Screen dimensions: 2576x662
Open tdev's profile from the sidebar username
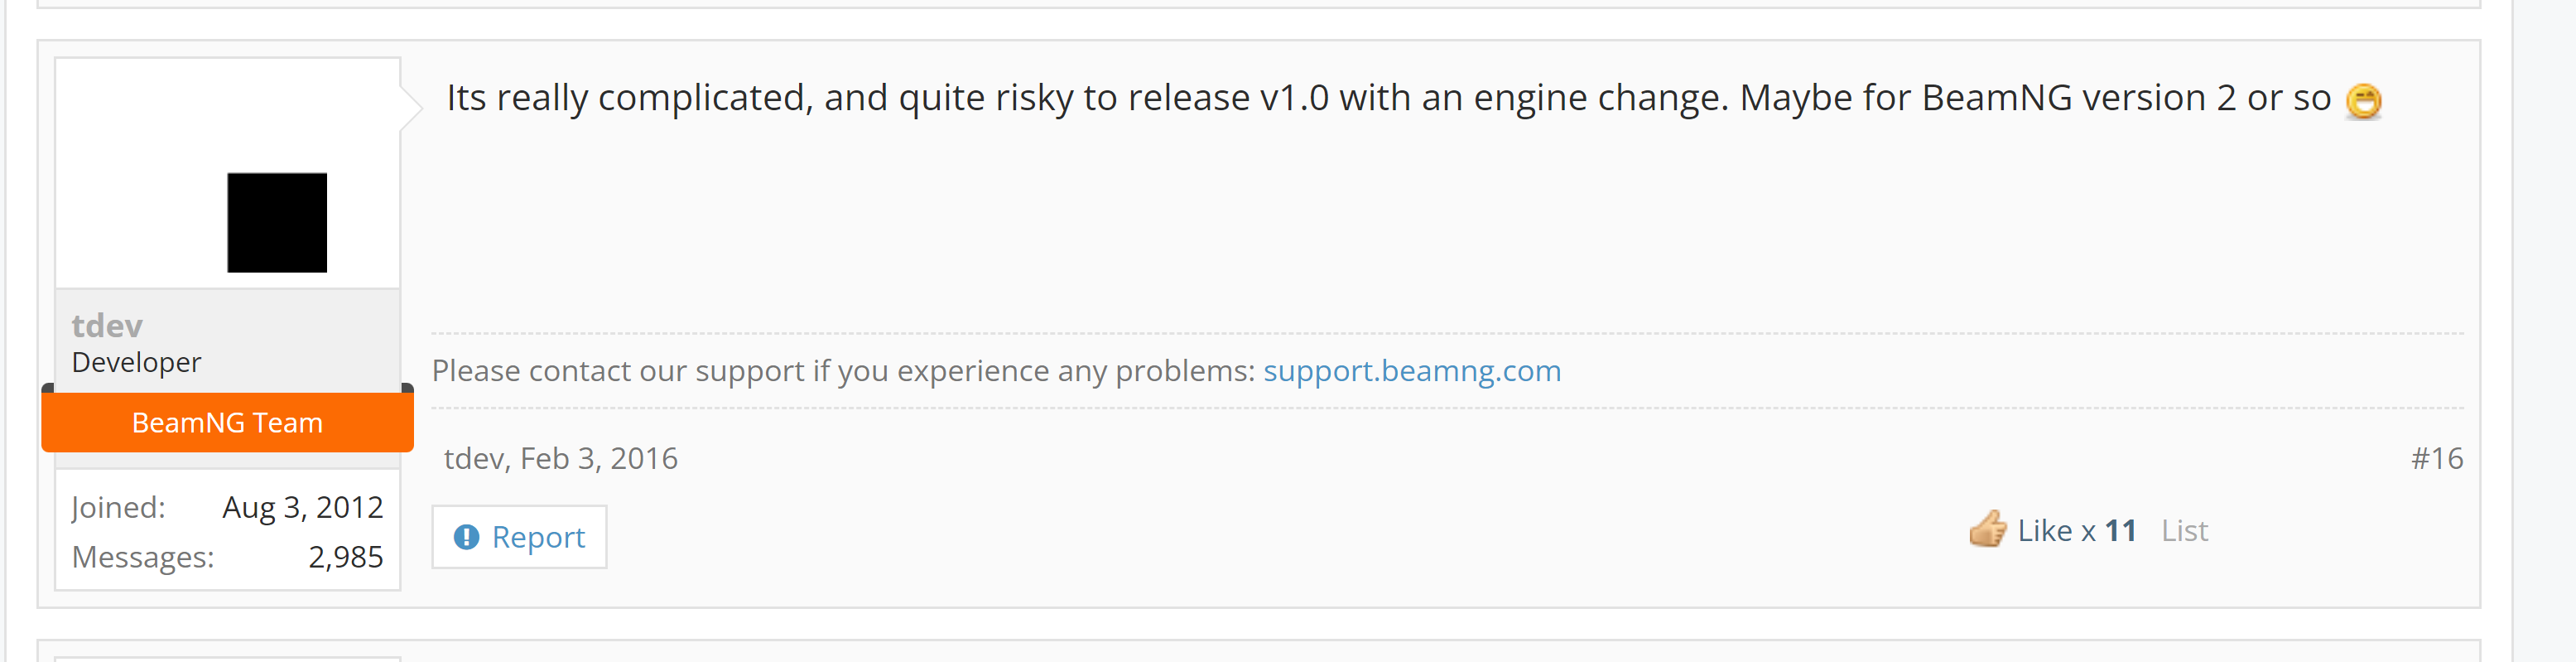(x=107, y=325)
